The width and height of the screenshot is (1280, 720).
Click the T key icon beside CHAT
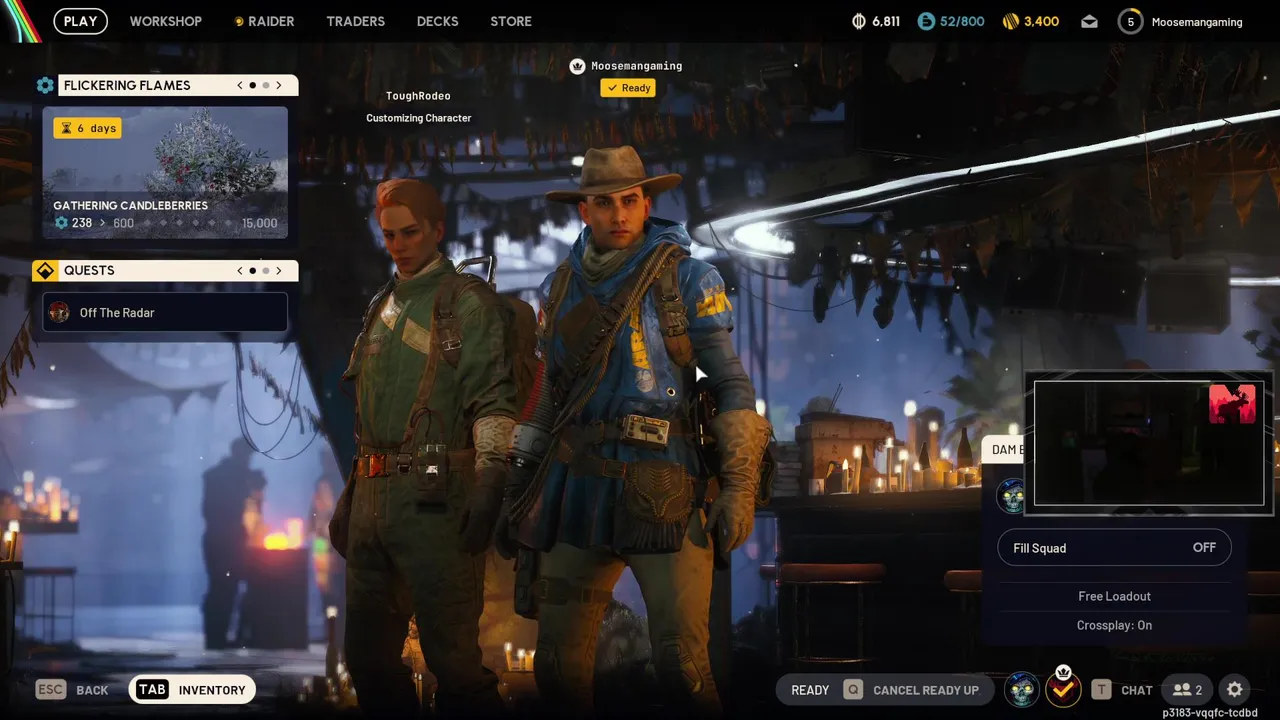point(1101,689)
